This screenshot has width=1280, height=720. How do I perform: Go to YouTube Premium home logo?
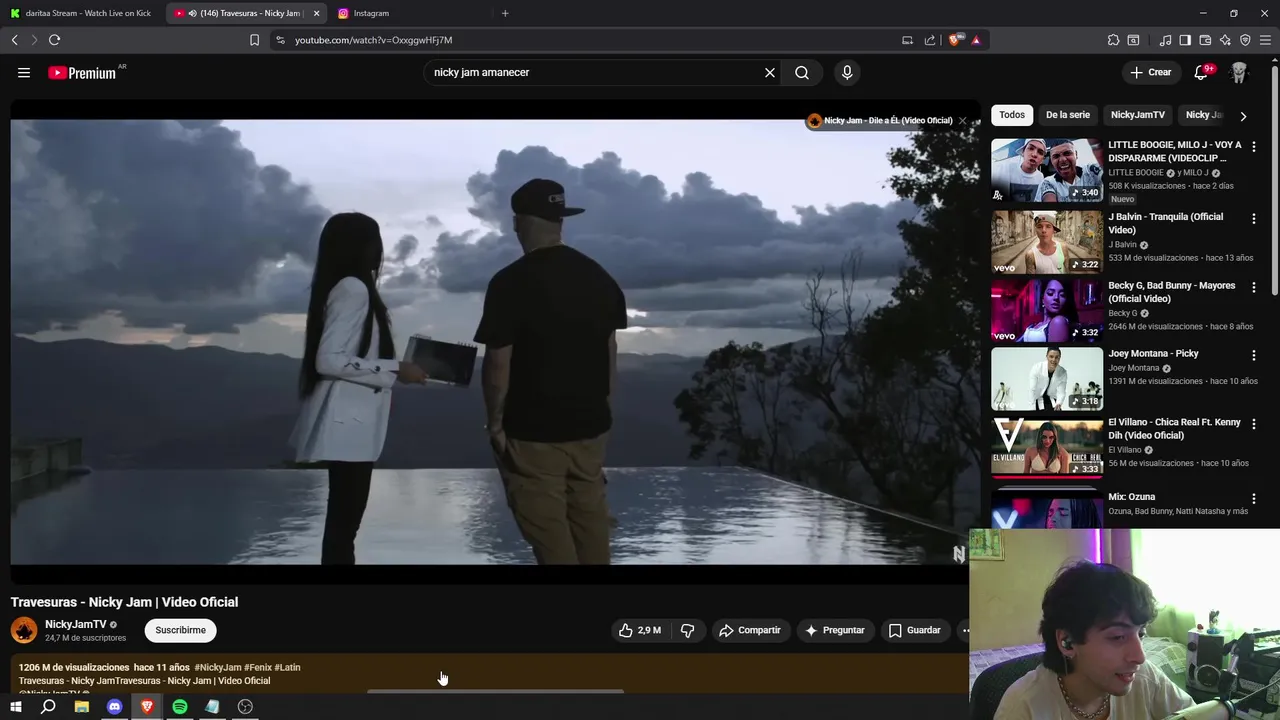pos(82,73)
